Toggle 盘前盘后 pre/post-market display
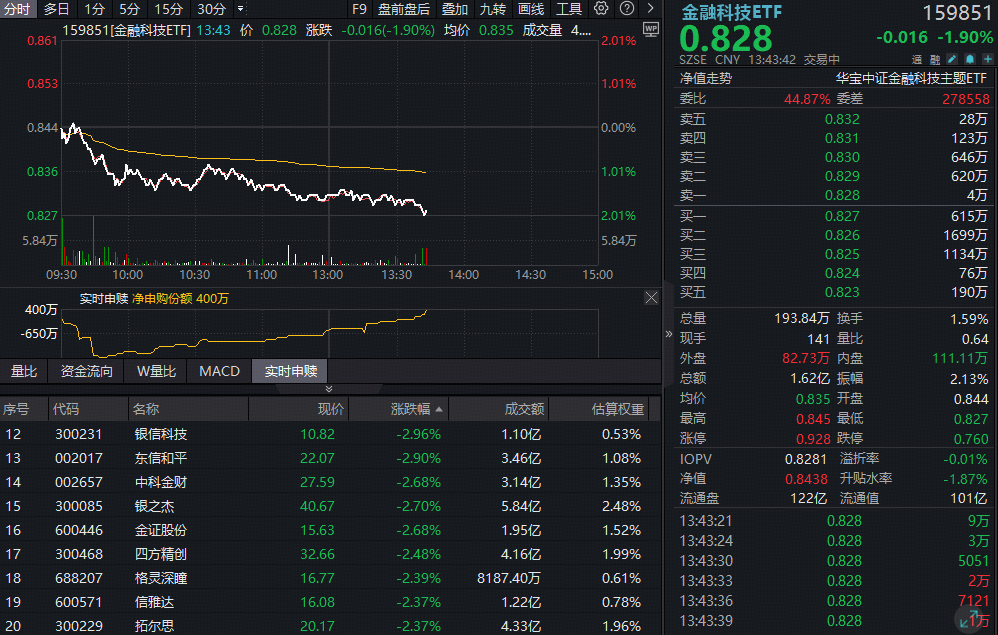This screenshot has height=635, width=998. click(404, 9)
